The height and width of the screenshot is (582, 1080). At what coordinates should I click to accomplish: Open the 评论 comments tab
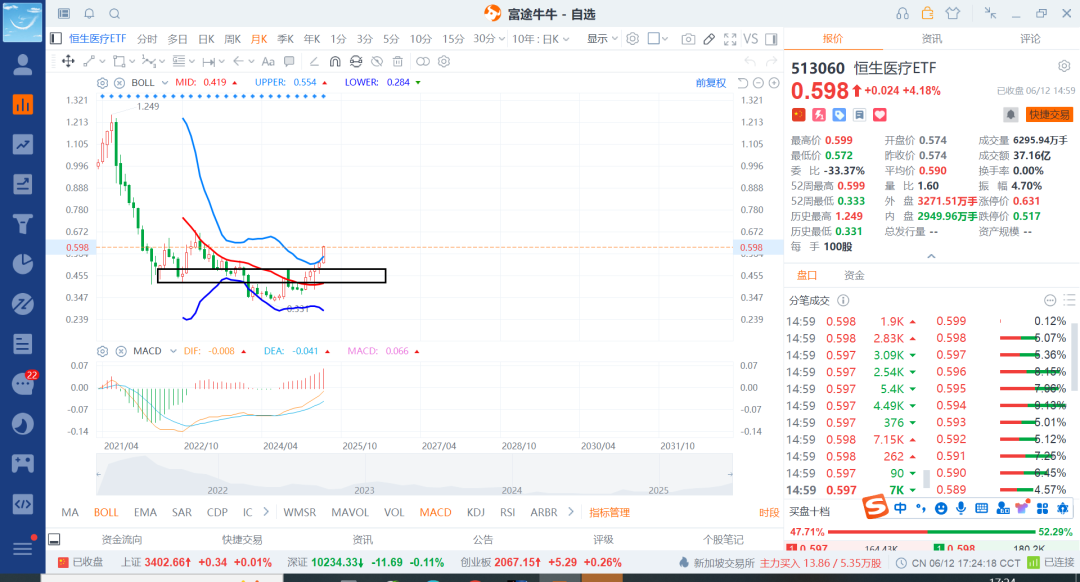point(1030,39)
